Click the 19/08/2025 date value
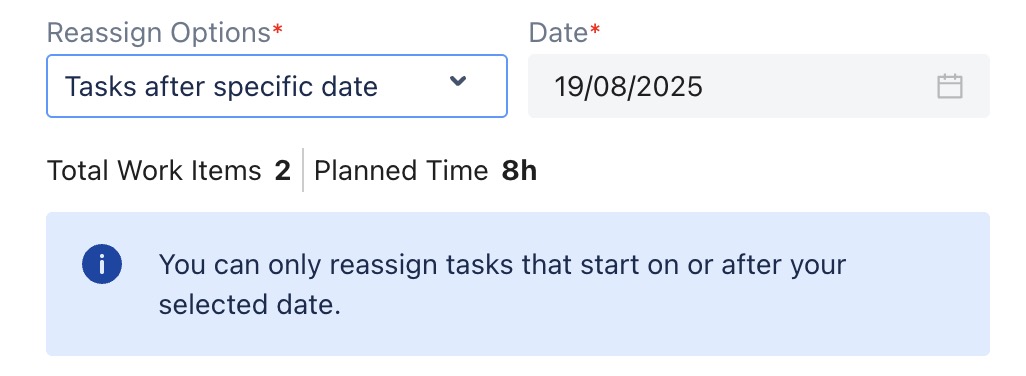The height and width of the screenshot is (376, 1026). click(628, 86)
